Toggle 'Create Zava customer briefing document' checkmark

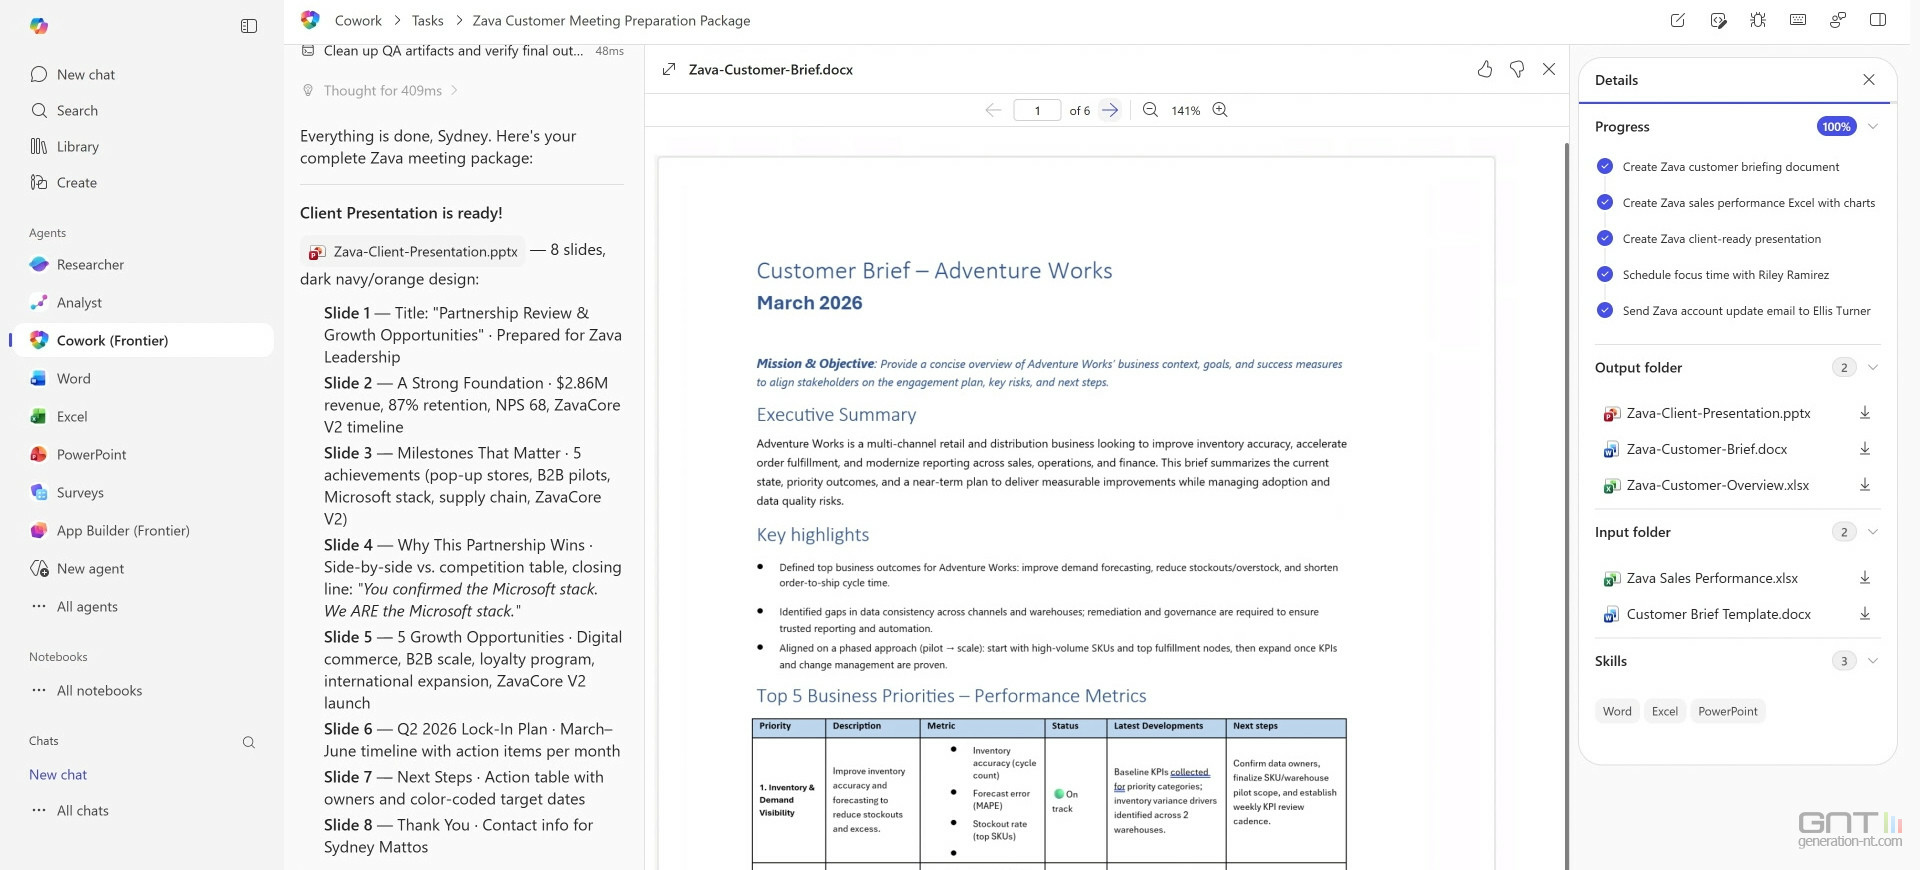(1605, 167)
